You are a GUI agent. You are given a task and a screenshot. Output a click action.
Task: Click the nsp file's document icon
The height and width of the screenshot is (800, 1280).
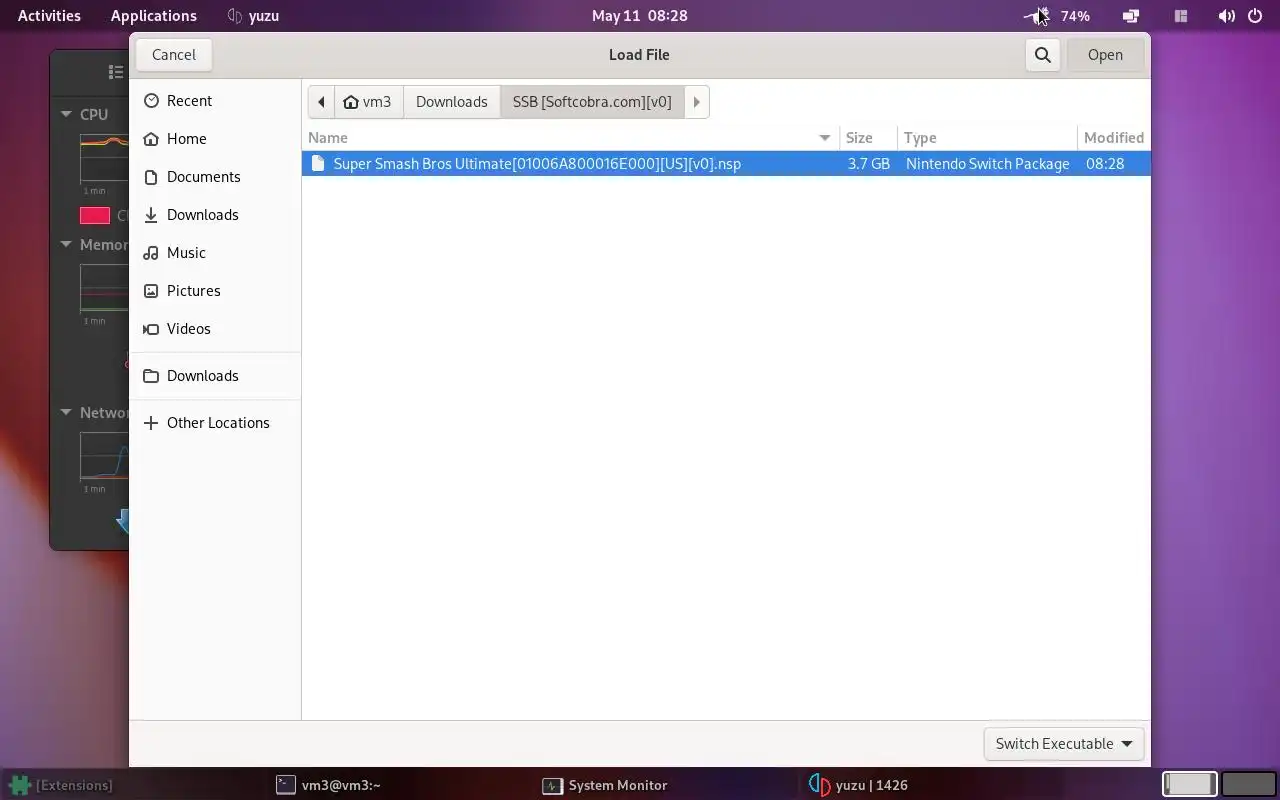[318, 164]
